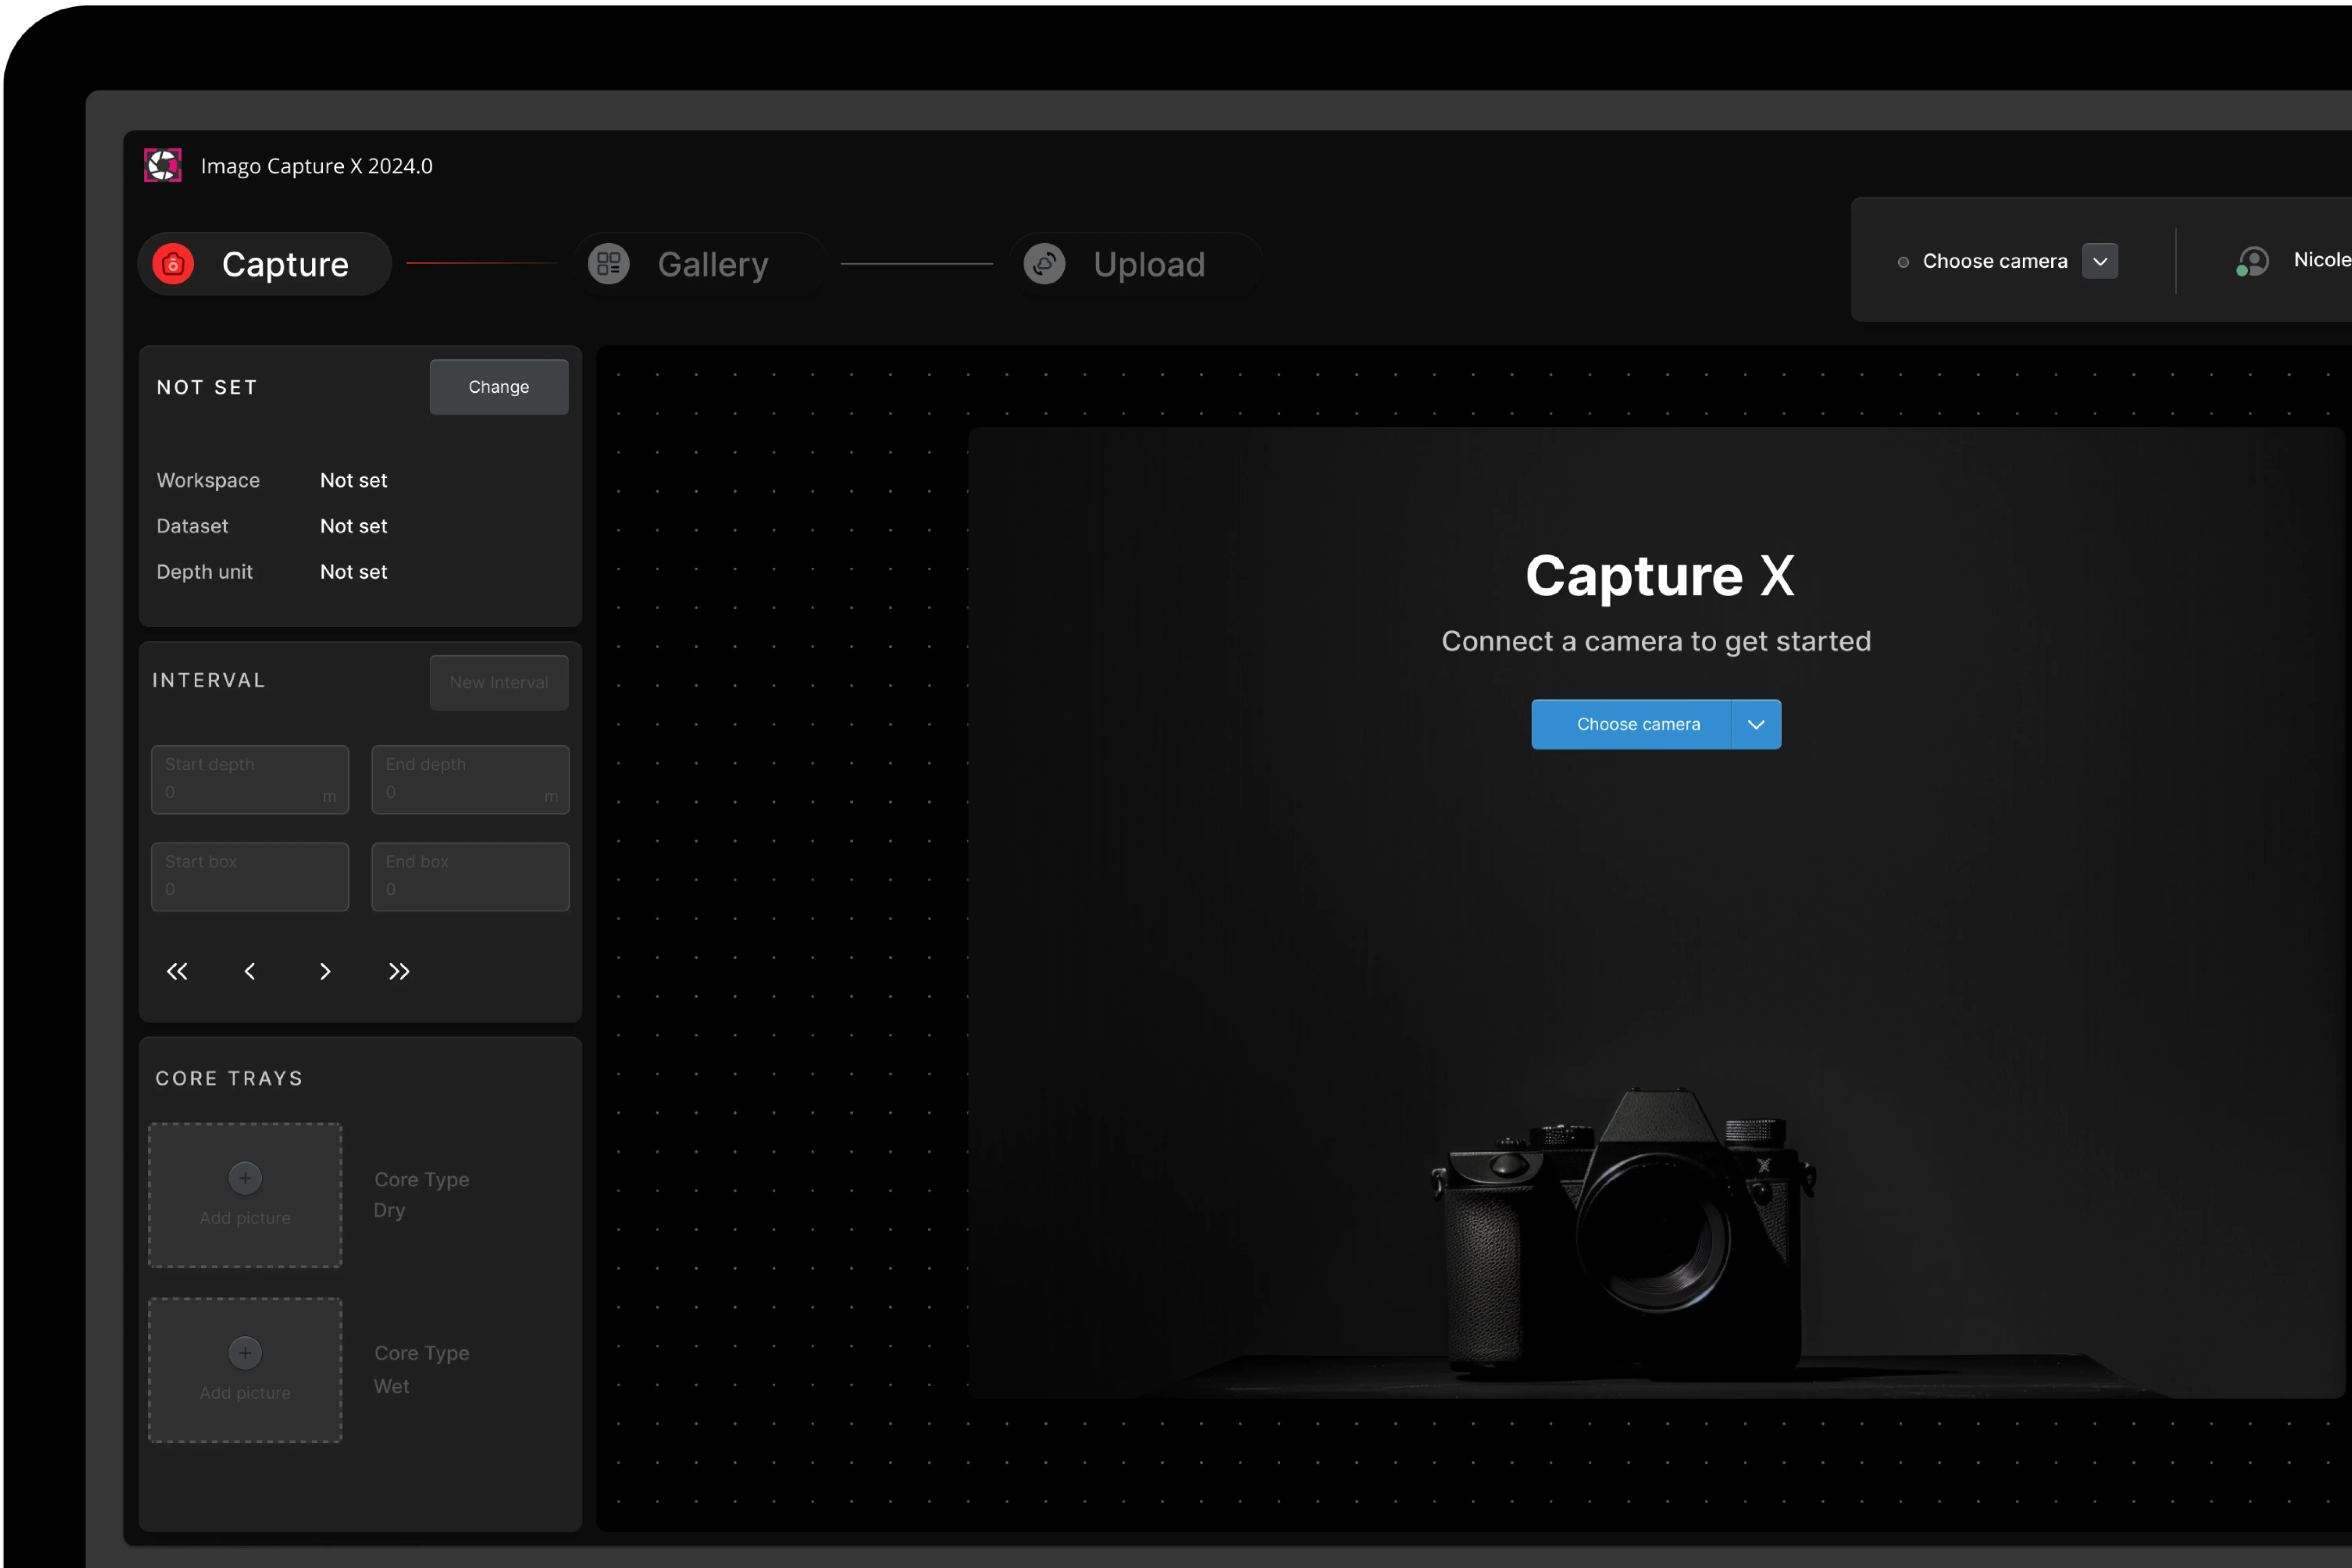Expand the top bar Choose camera dropdown arrow
Image resolution: width=2352 pixels, height=1568 pixels.
click(2100, 261)
